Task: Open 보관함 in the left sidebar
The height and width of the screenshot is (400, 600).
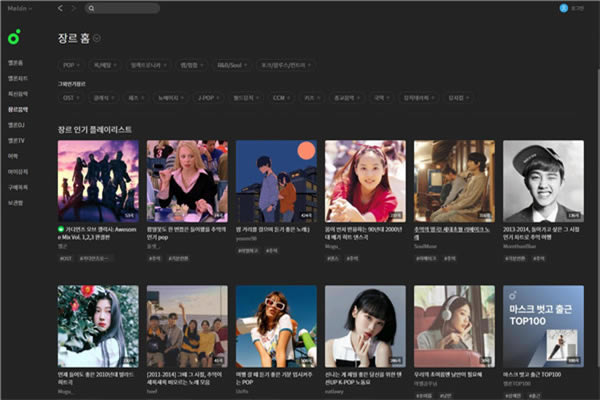Action: pos(15,203)
